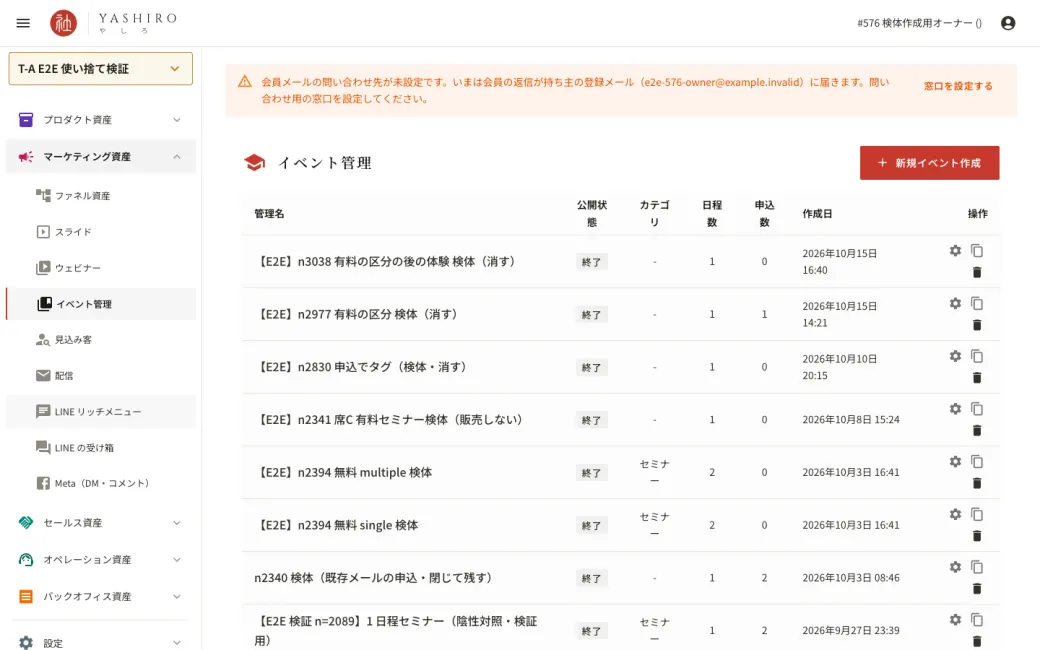
Task: Open settings gear for n3038 event
Action: (955, 251)
